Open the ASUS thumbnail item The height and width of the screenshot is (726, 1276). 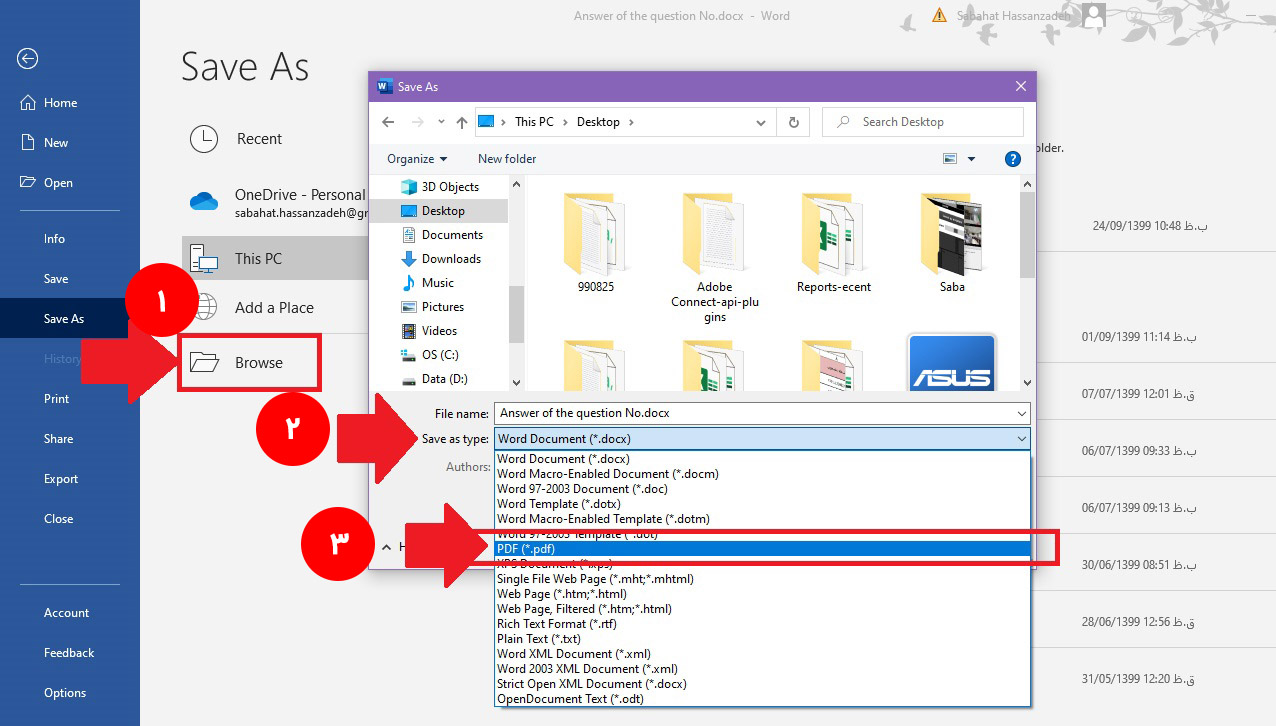point(951,362)
